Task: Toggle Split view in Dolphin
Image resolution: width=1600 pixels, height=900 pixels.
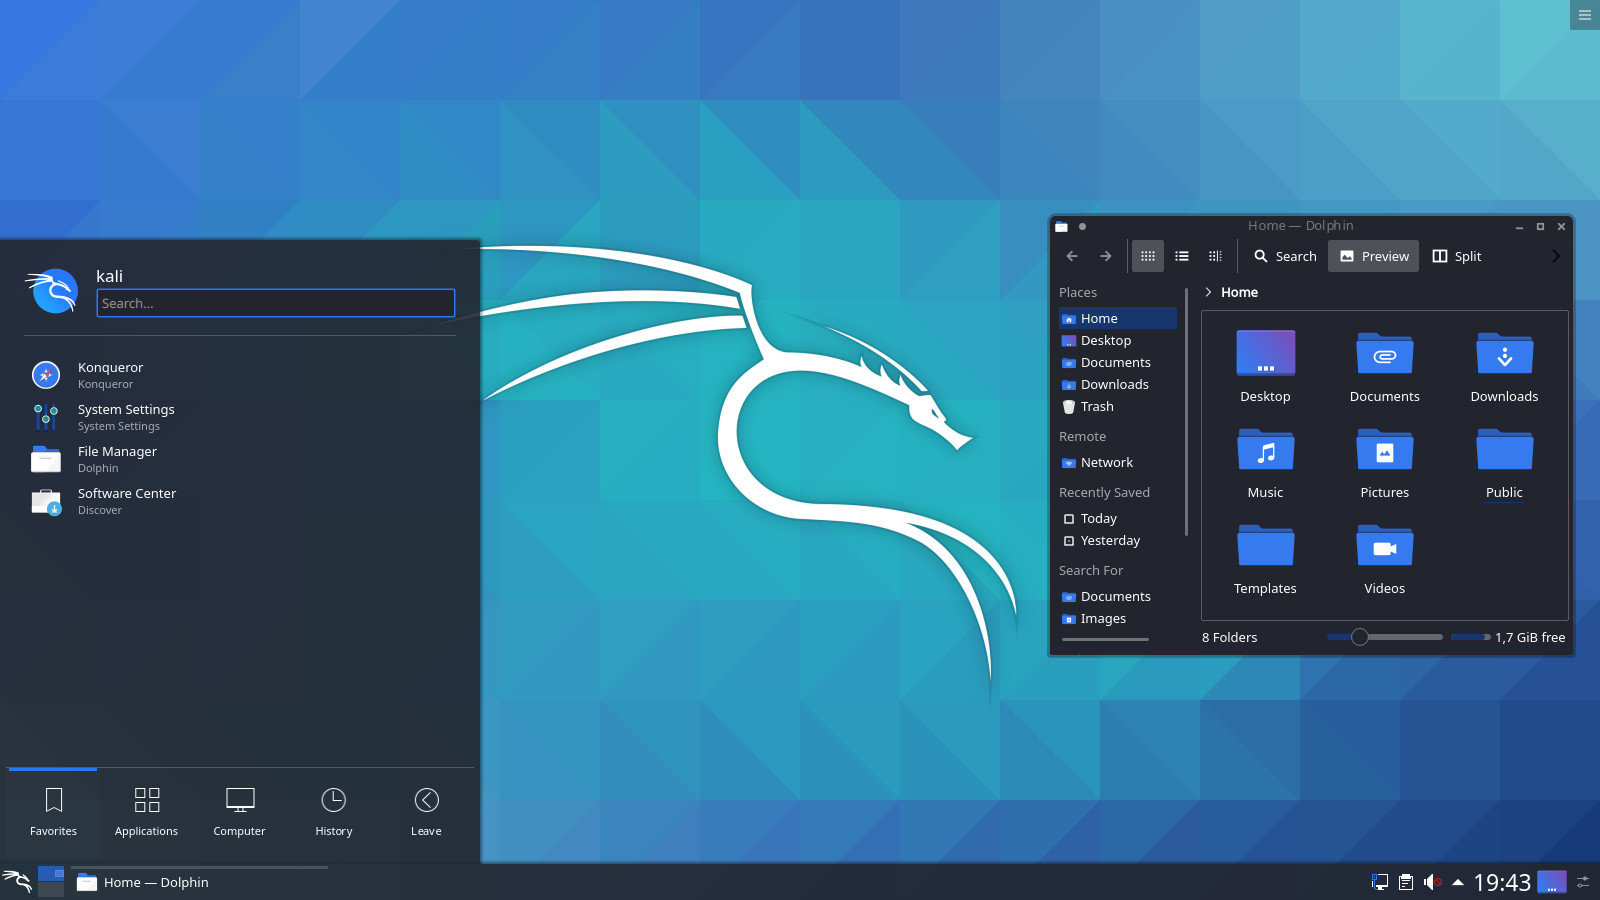Action: tap(1456, 256)
